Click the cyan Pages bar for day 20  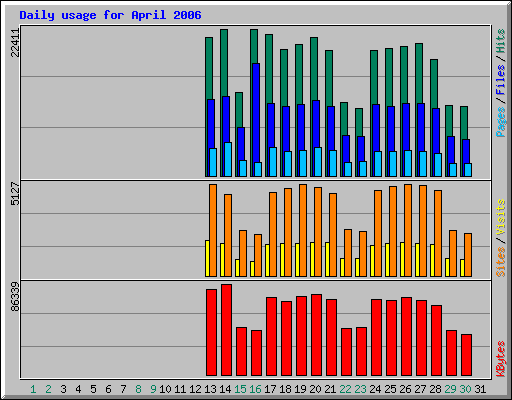coord(318,162)
